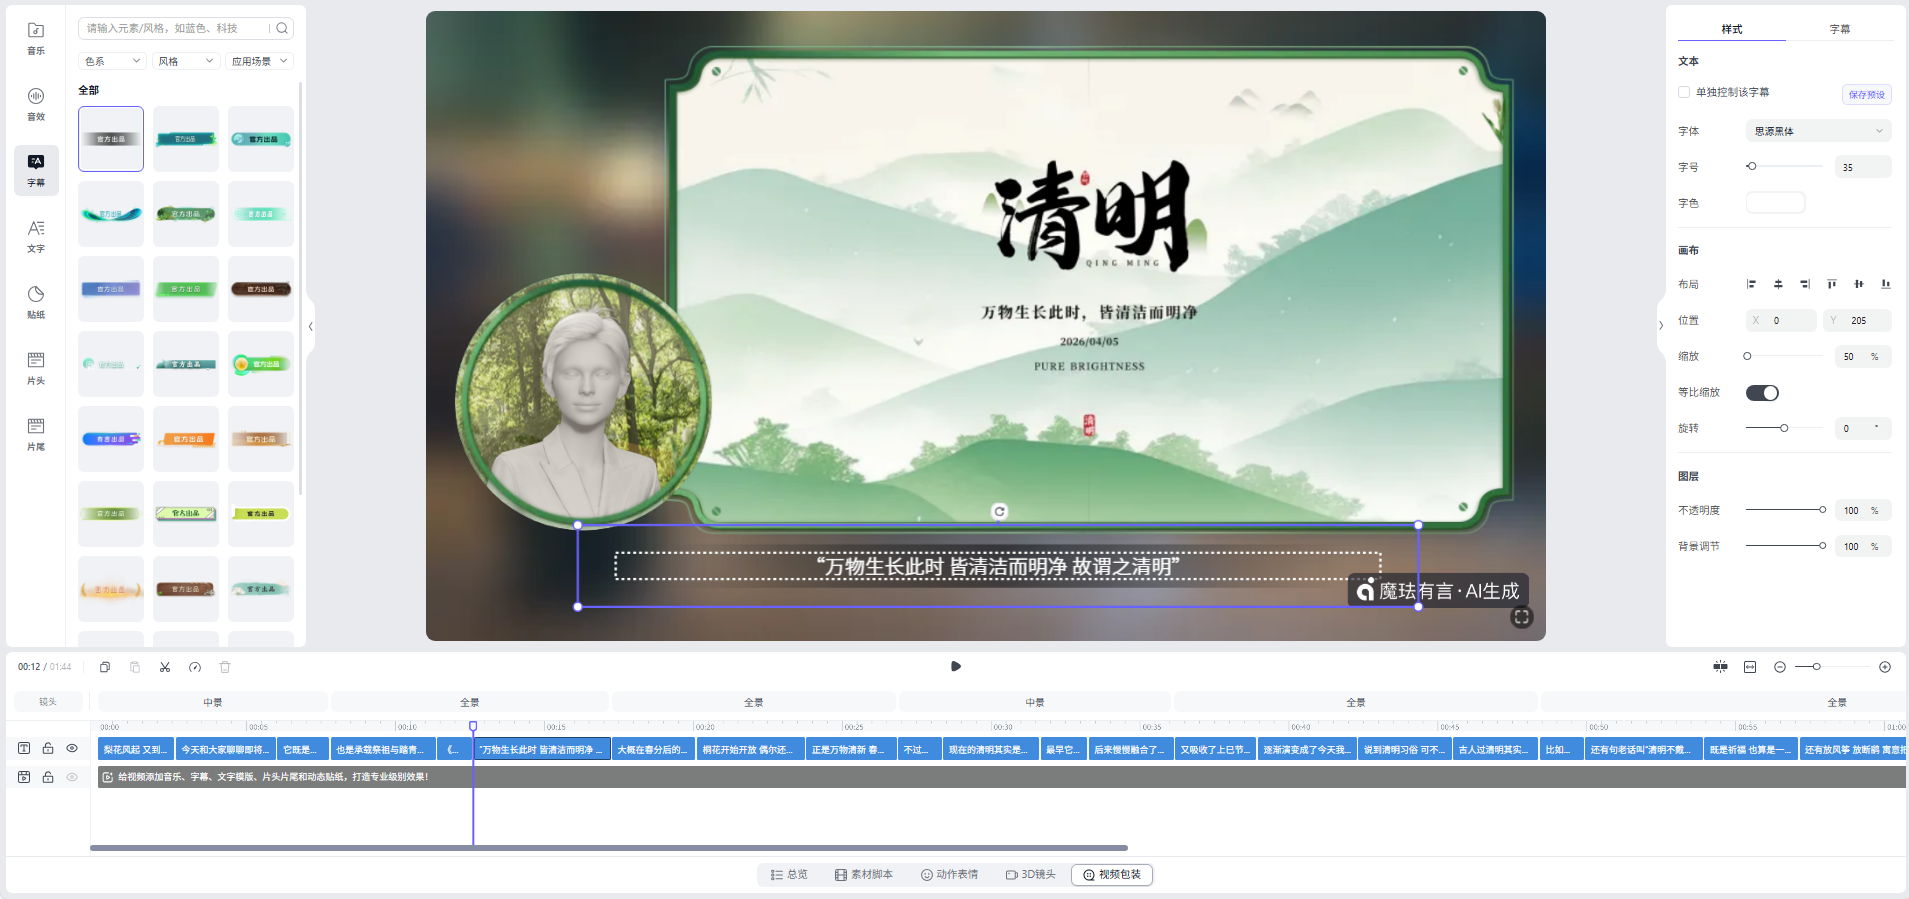Click the speed gauge icon

click(x=195, y=667)
